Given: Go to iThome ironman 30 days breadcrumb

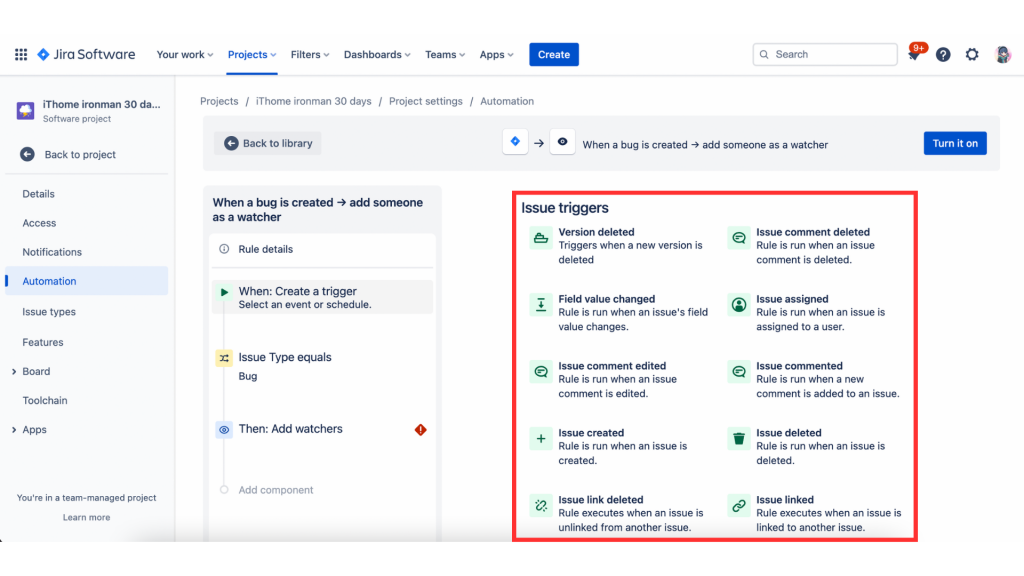Looking at the screenshot, I should click(313, 101).
